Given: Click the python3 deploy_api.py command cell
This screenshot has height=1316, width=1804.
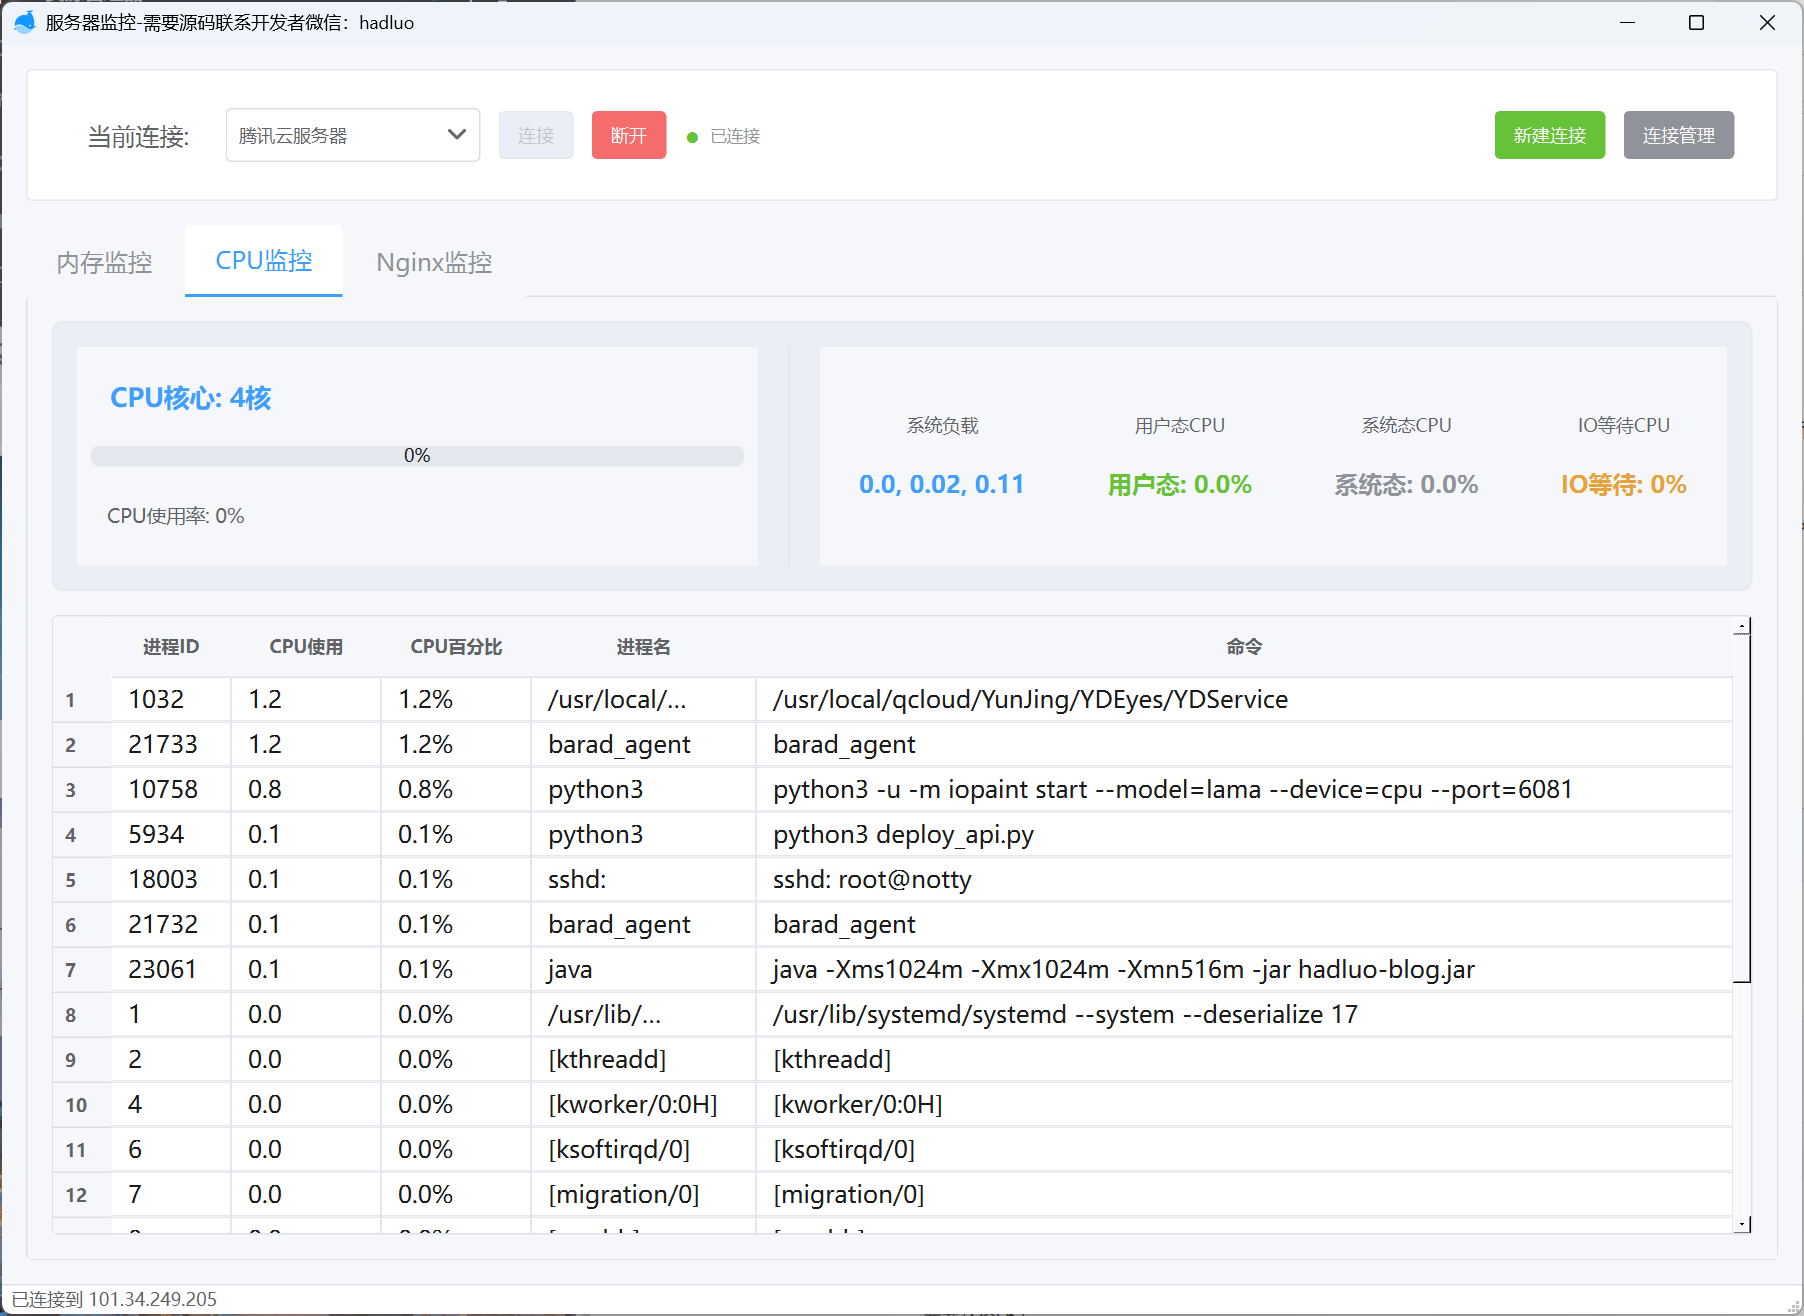Looking at the screenshot, I should pyautogui.click(x=1244, y=834).
